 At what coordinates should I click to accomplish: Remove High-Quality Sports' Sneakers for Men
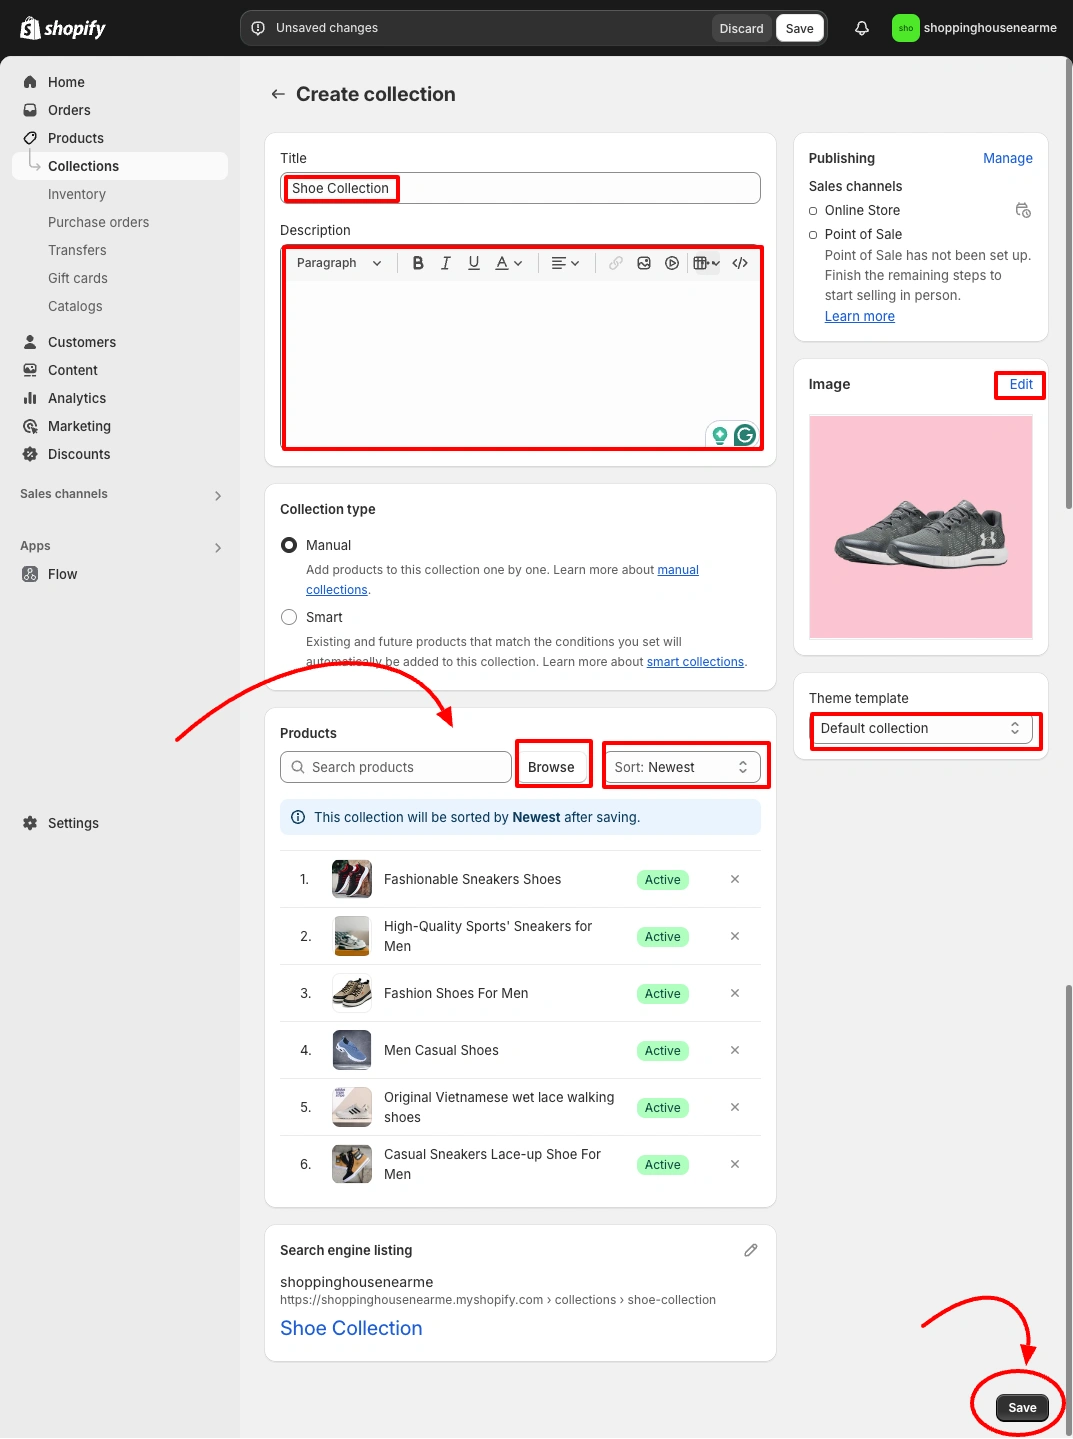pyautogui.click(x=735, y=936)
